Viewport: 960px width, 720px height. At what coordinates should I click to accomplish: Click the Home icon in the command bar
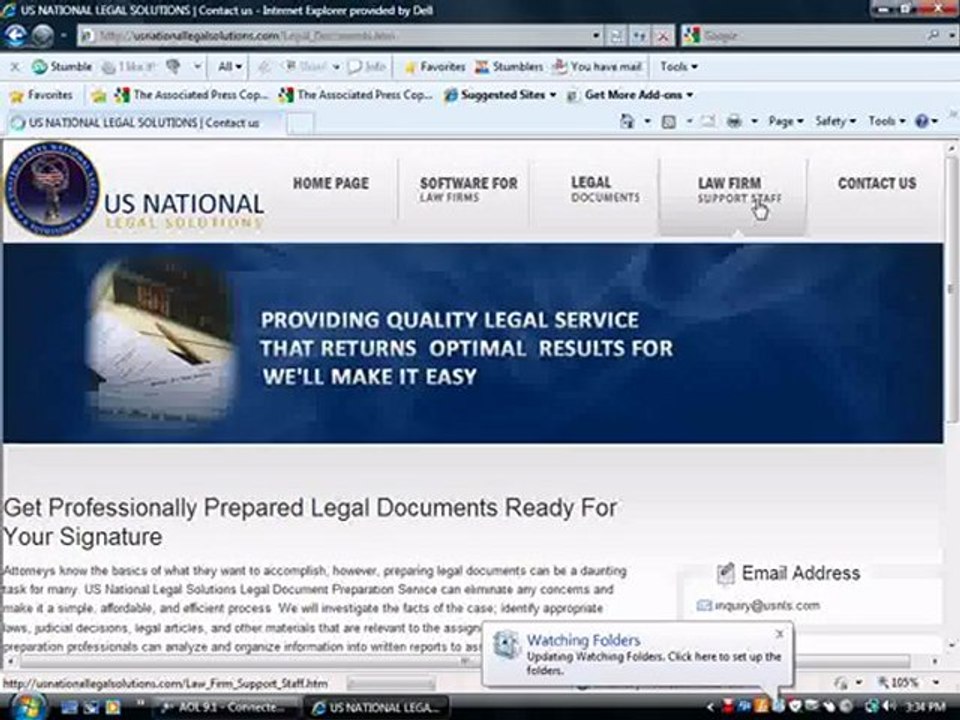pos(627,121)
